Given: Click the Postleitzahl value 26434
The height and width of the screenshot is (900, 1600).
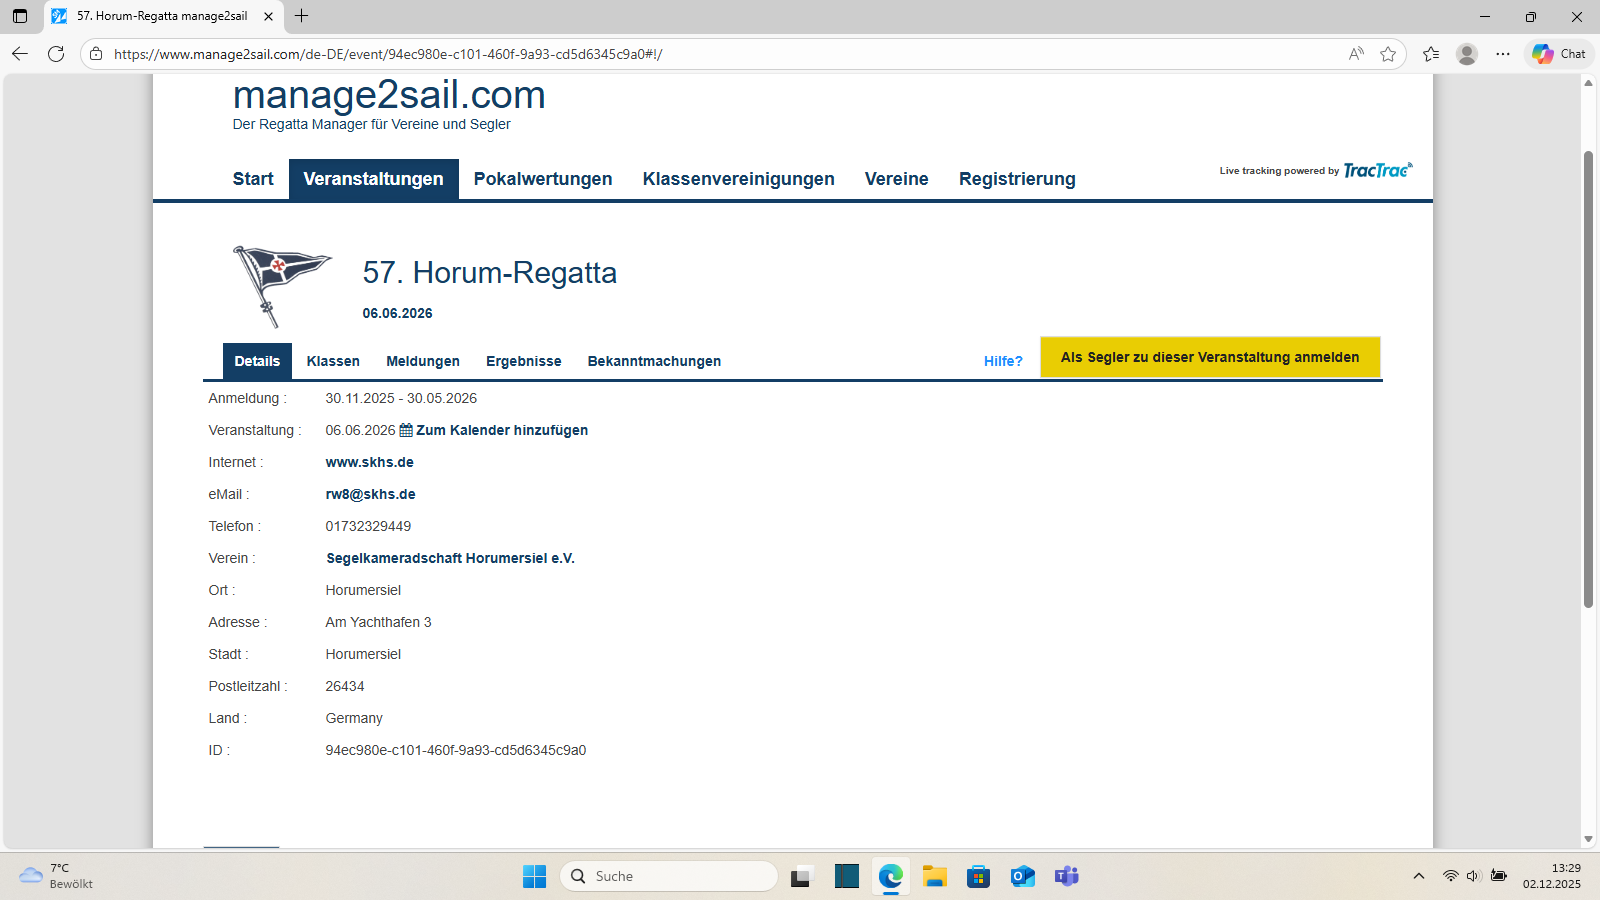Looking at the screenshot, I should point(345,686).
